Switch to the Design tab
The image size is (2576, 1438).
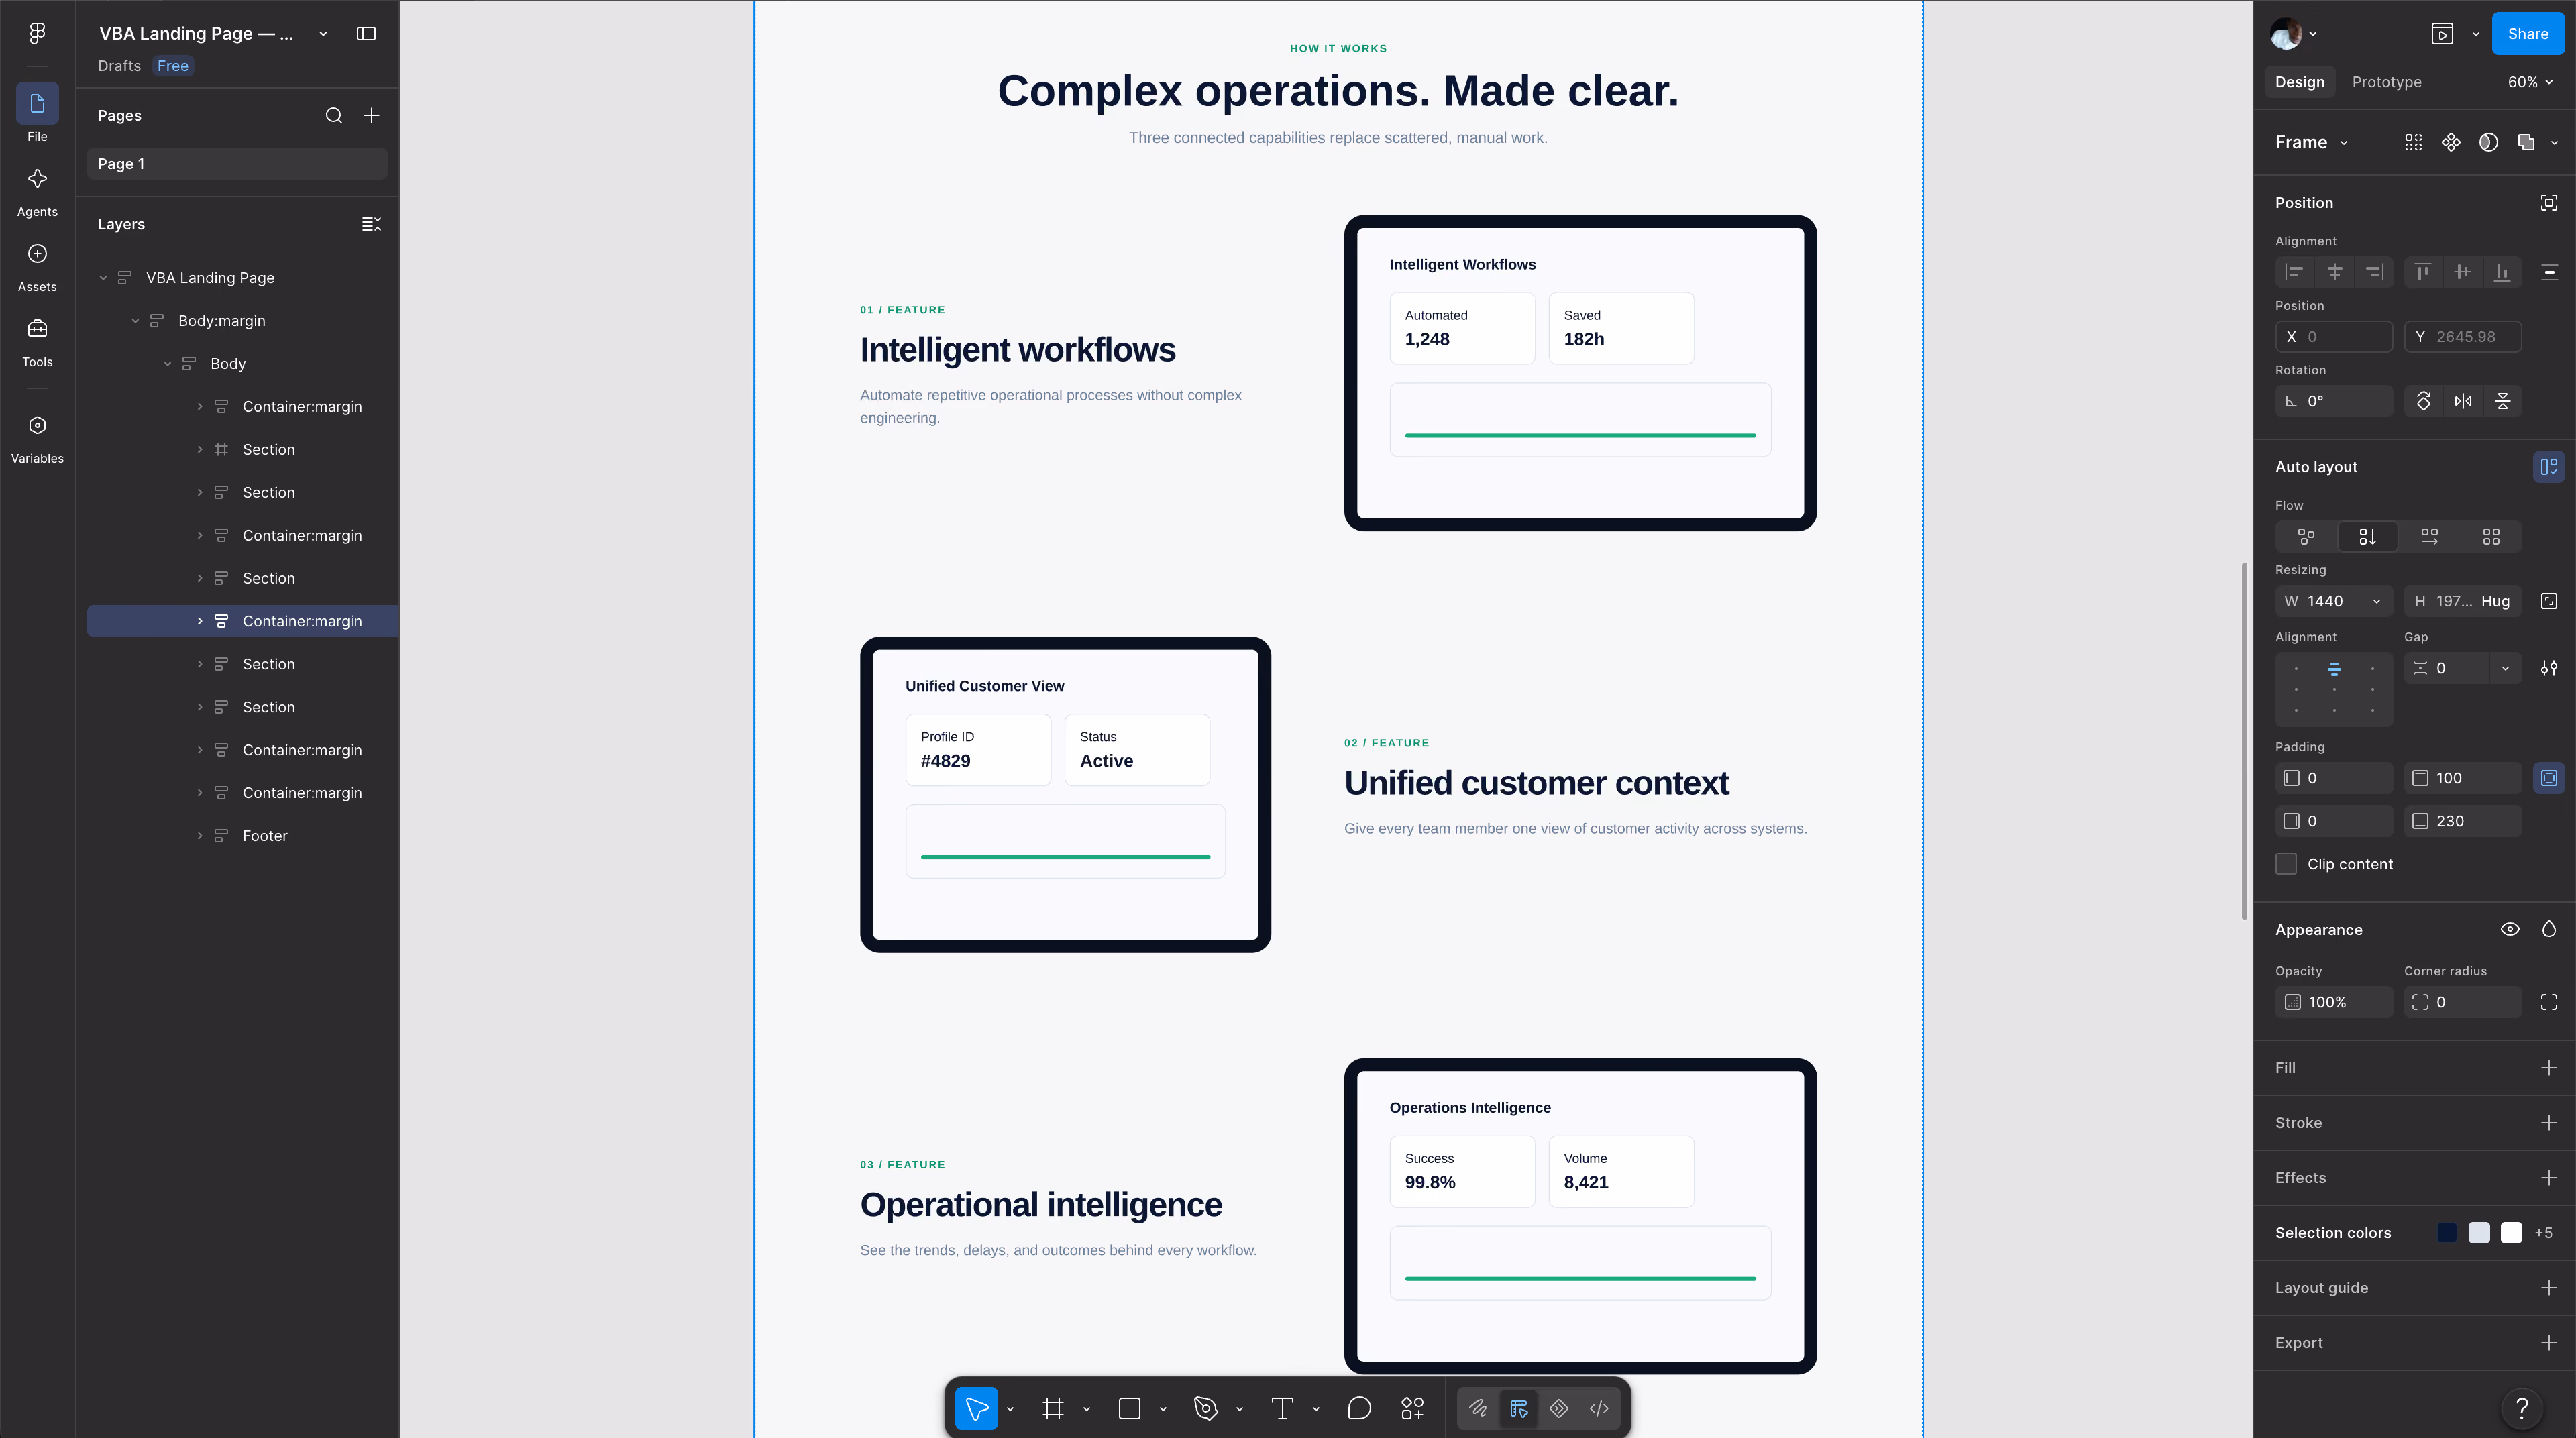pyautogui.click(x=2299, y=82)
